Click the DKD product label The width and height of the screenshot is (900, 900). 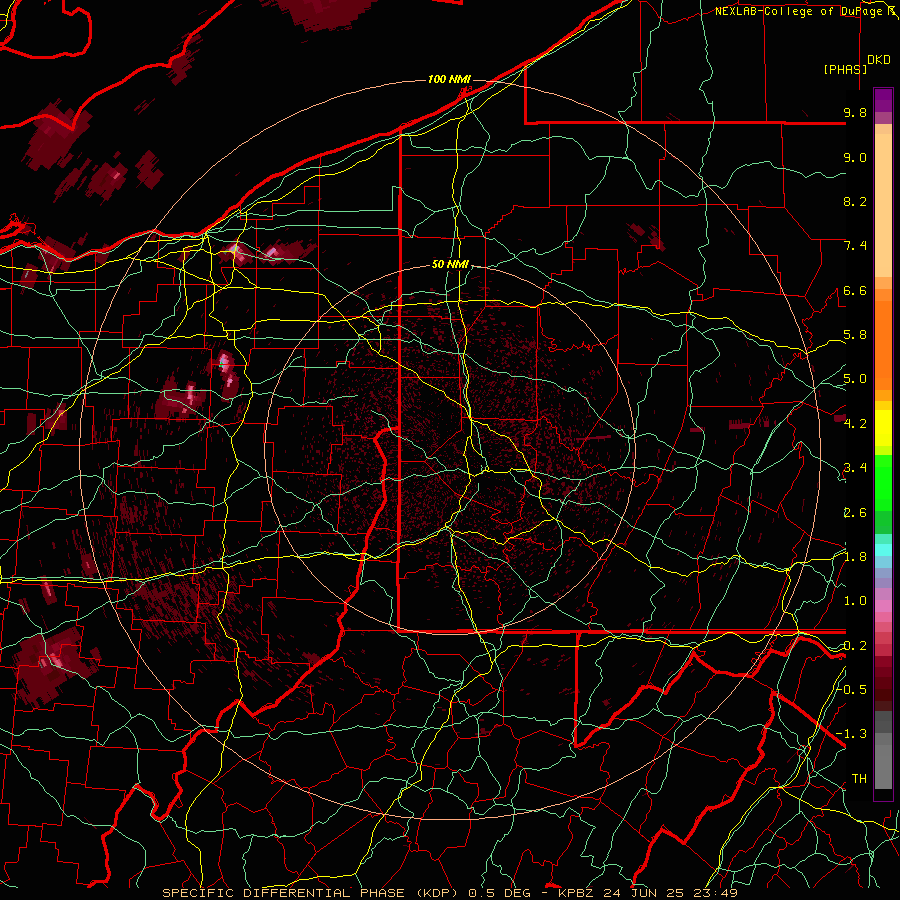(x=879, y=60)
